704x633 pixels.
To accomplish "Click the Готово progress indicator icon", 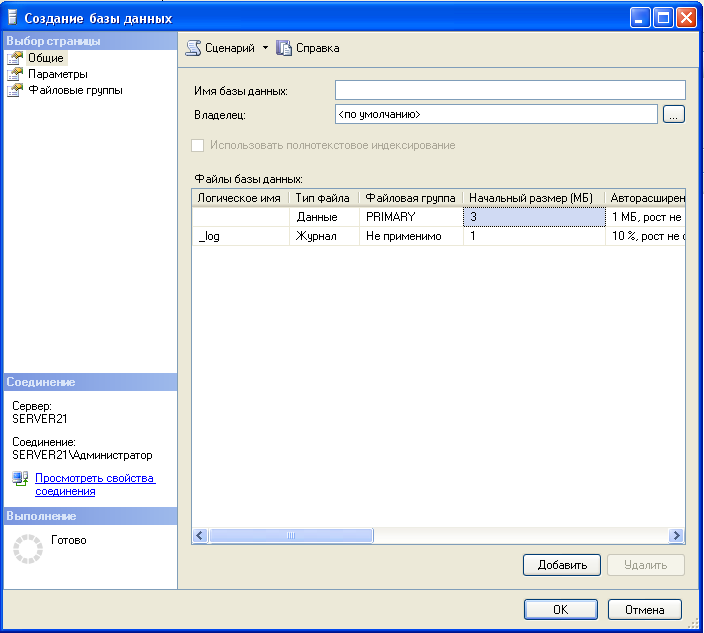I will point(28,549).
